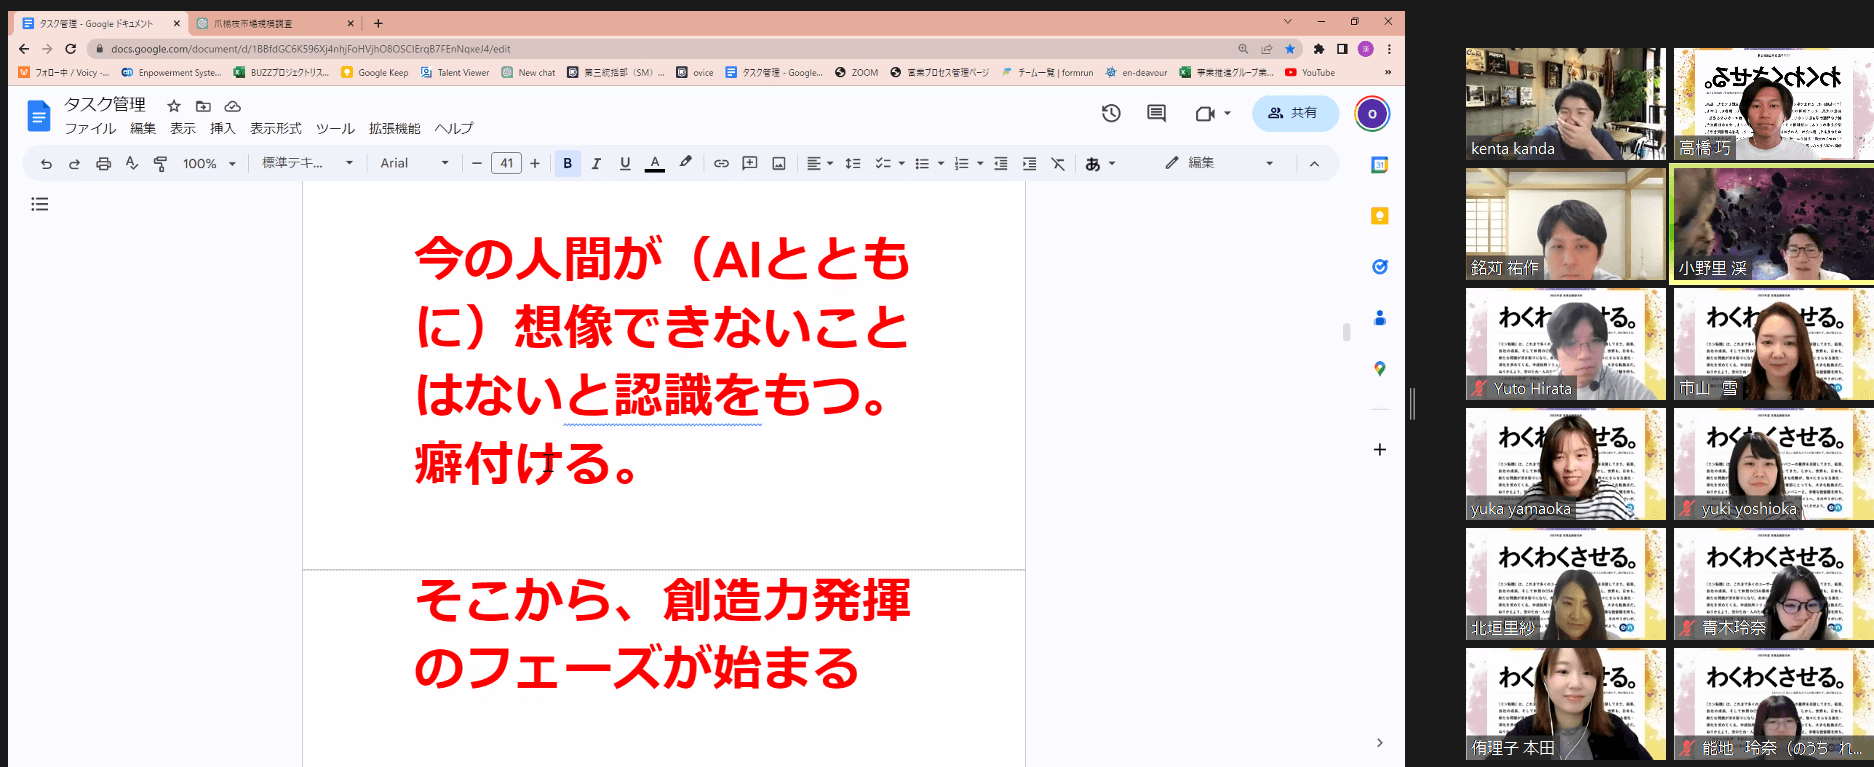Open Google Keep in side panel
The image size is (1874, 767).
click(x=1379, y=216)
